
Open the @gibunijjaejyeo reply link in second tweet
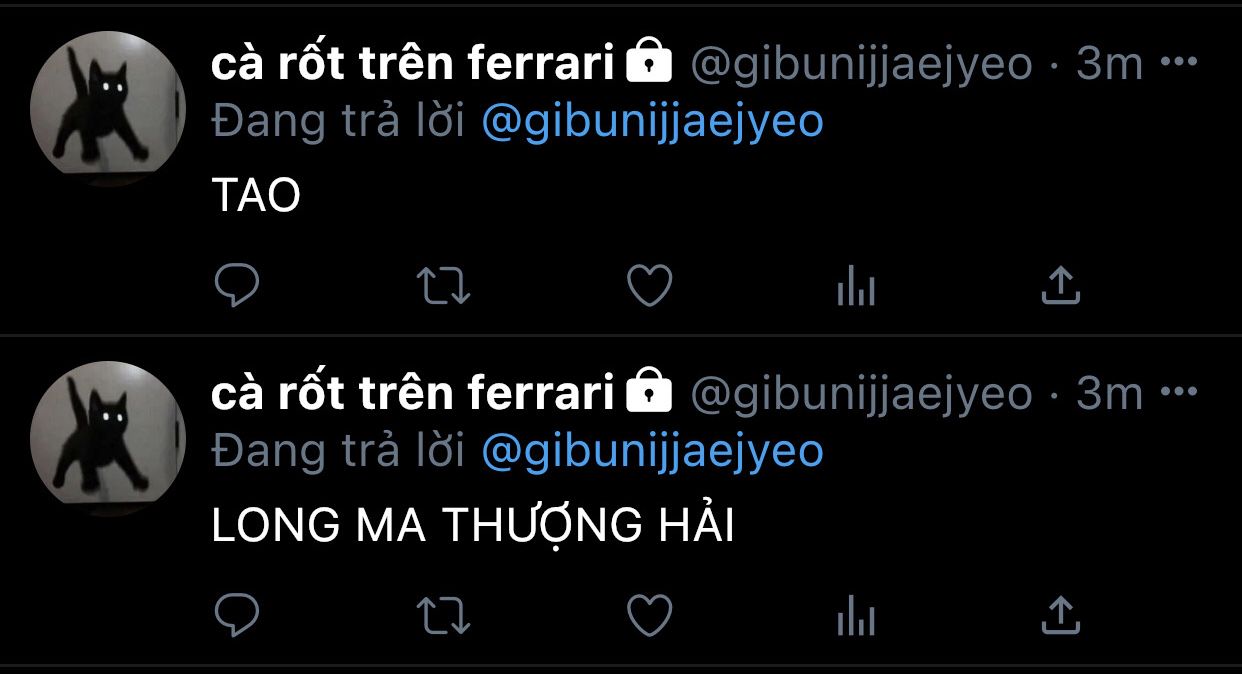point(652,452)
